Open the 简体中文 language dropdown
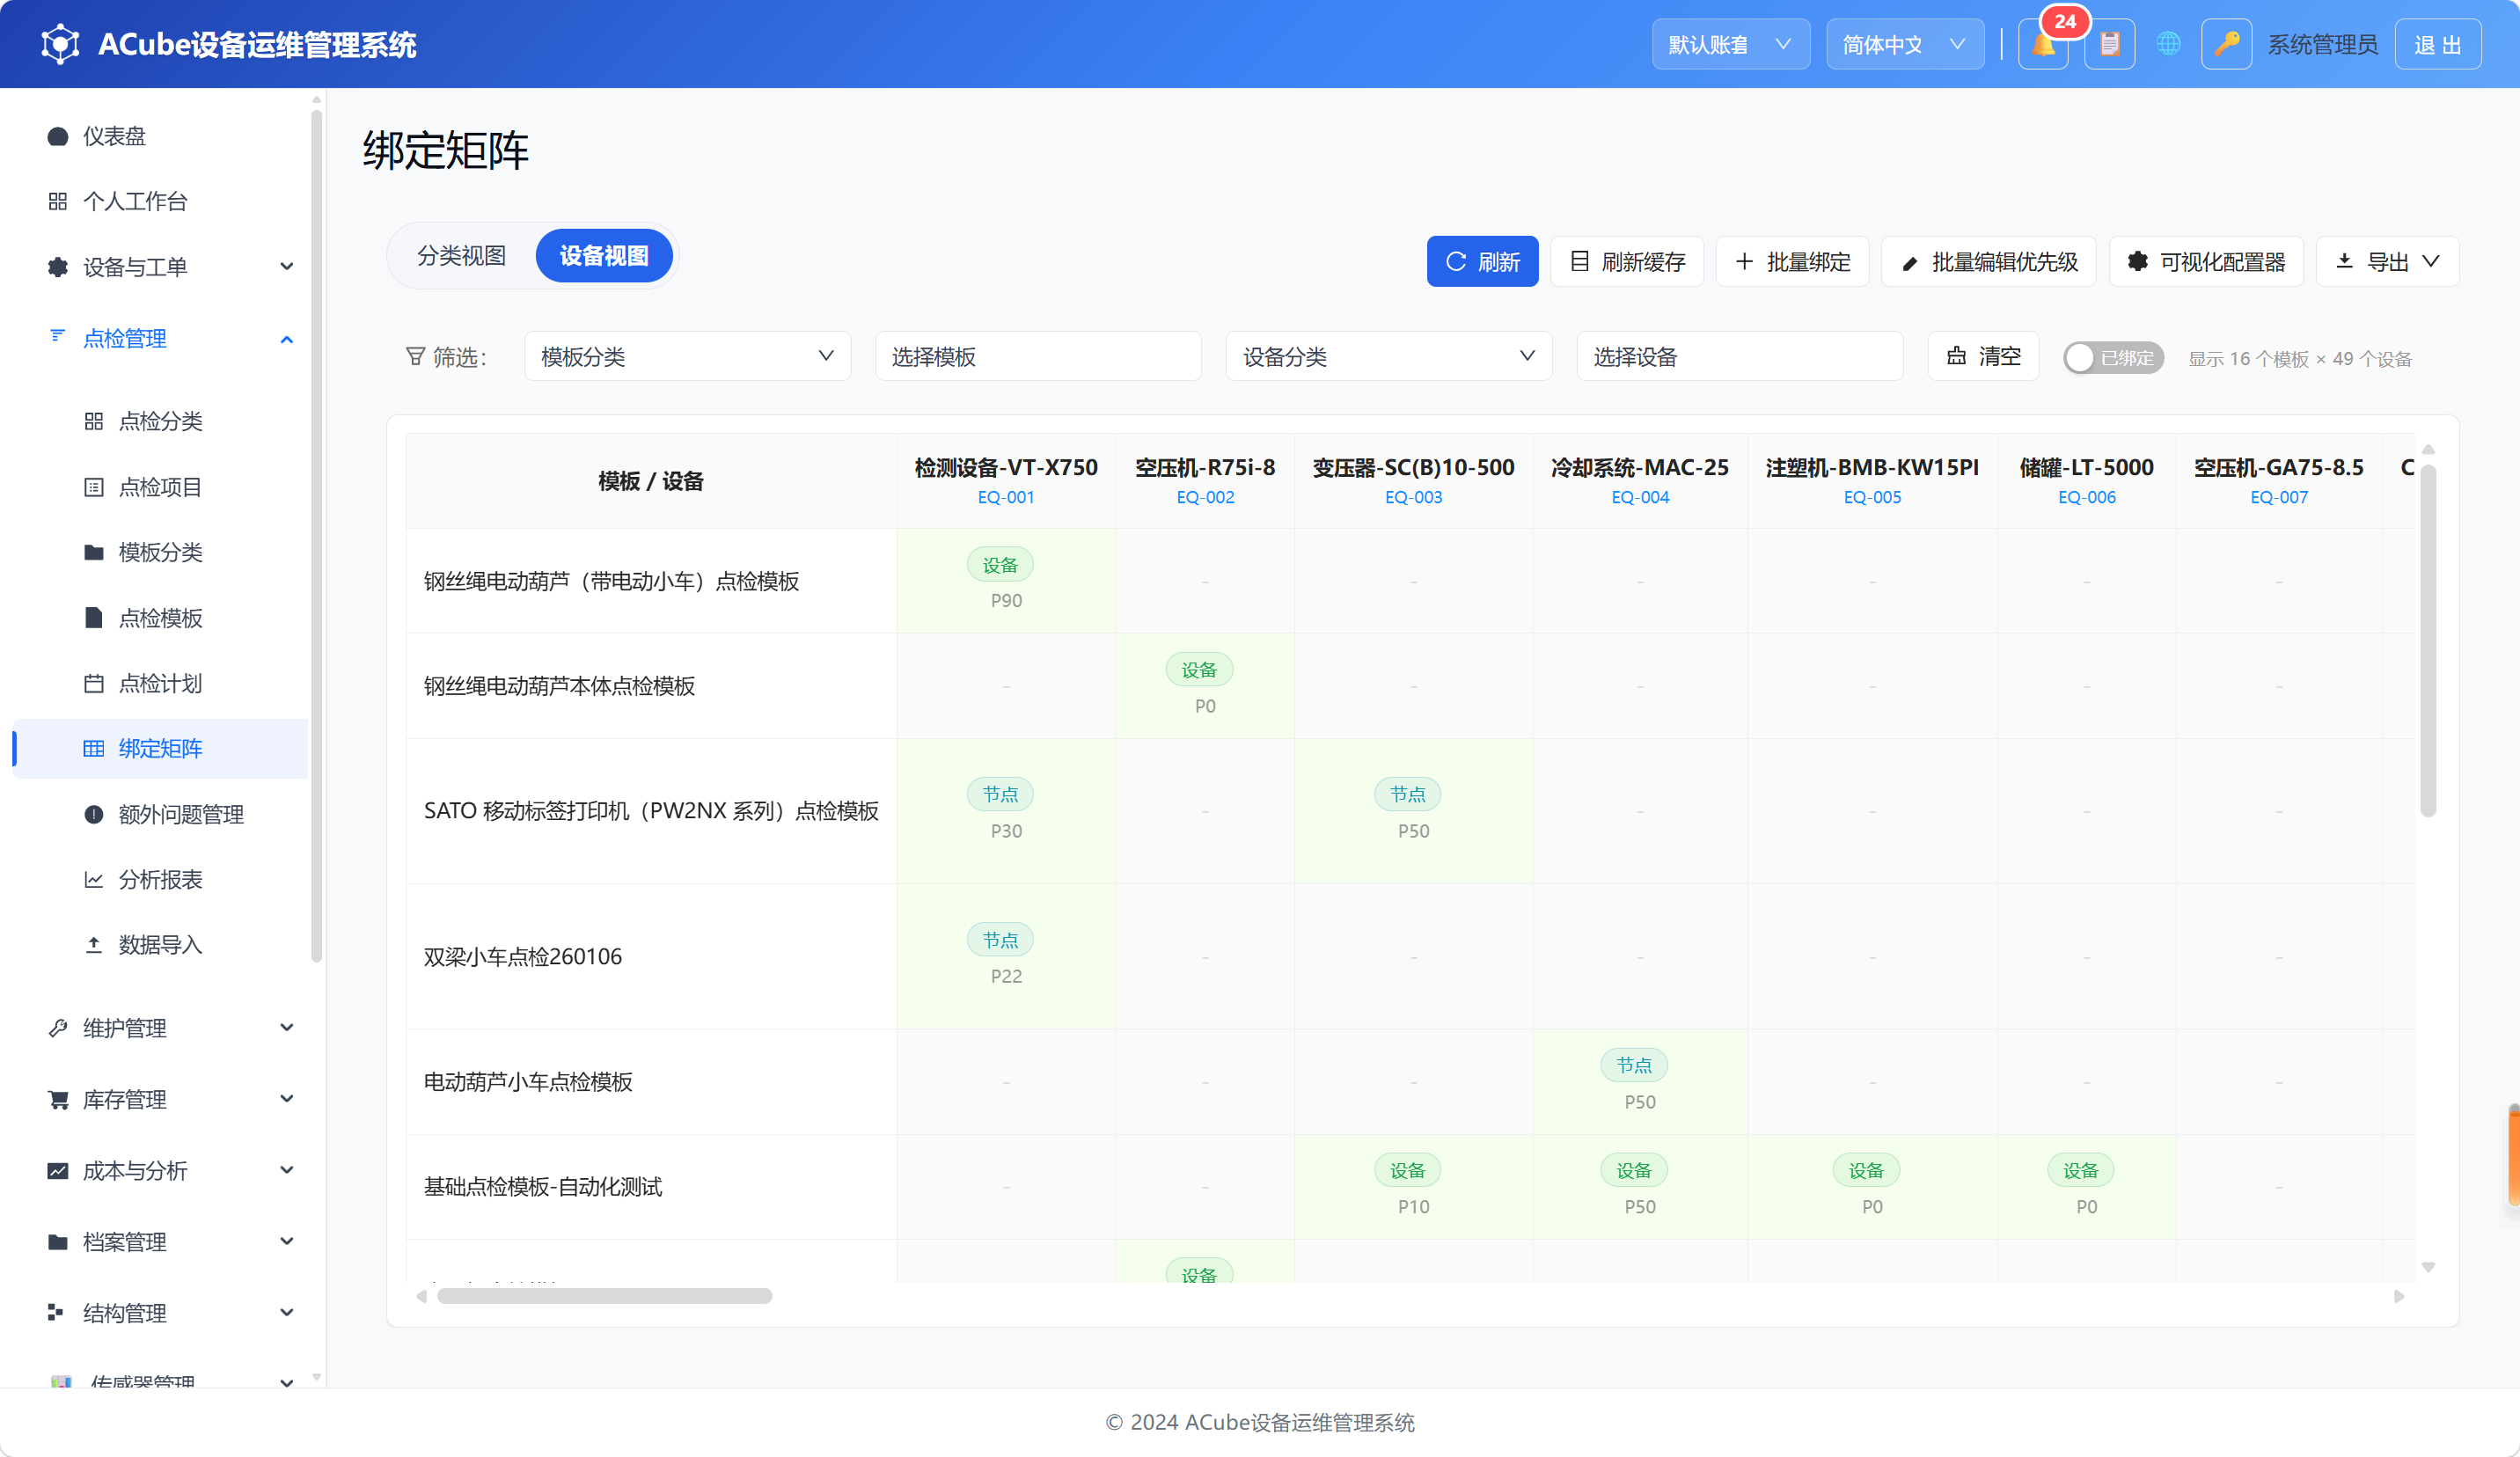This screenshot has height=1457, width=2520. (1905, 44)
